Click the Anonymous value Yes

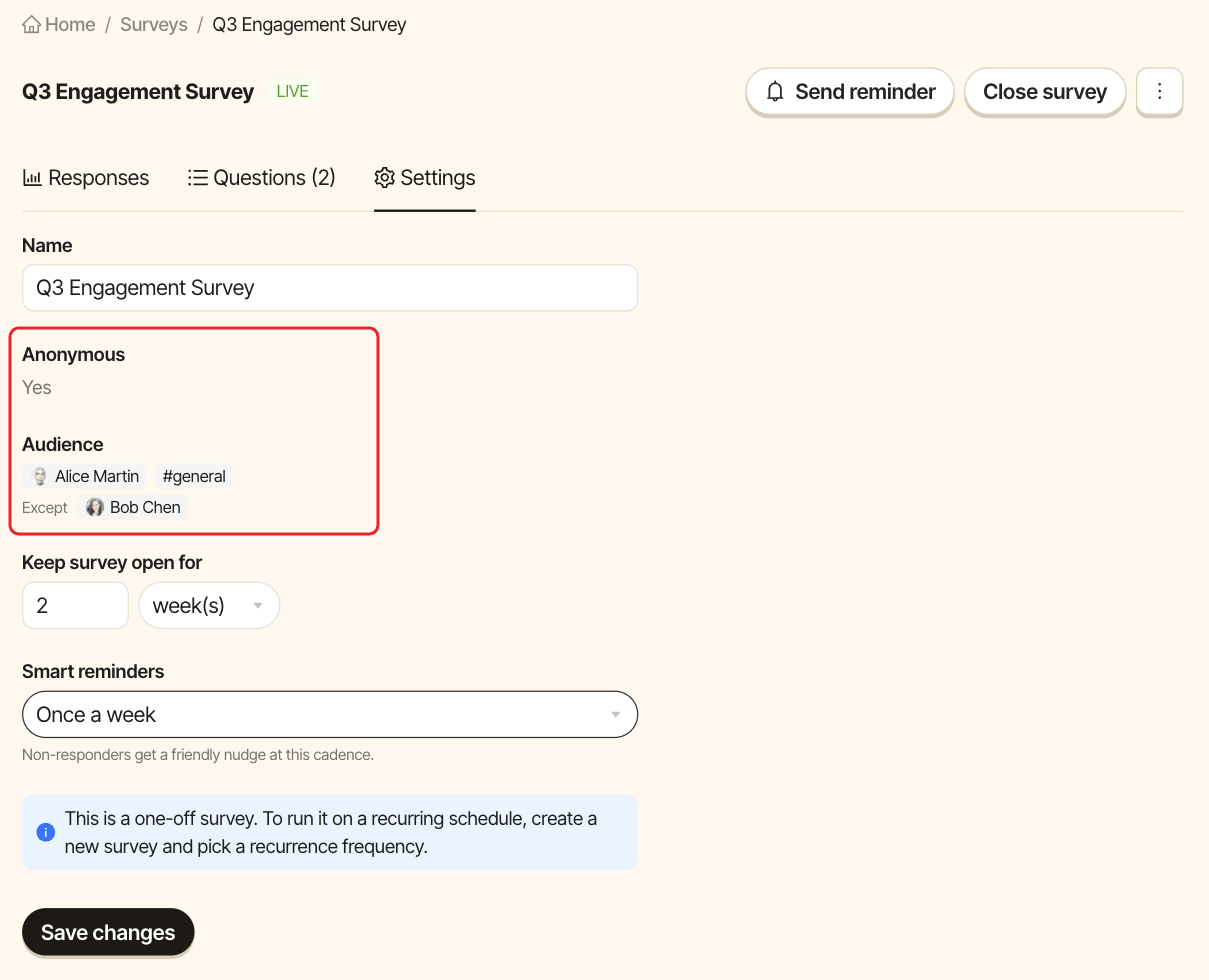pyautogui.click(x=37, y=387)
